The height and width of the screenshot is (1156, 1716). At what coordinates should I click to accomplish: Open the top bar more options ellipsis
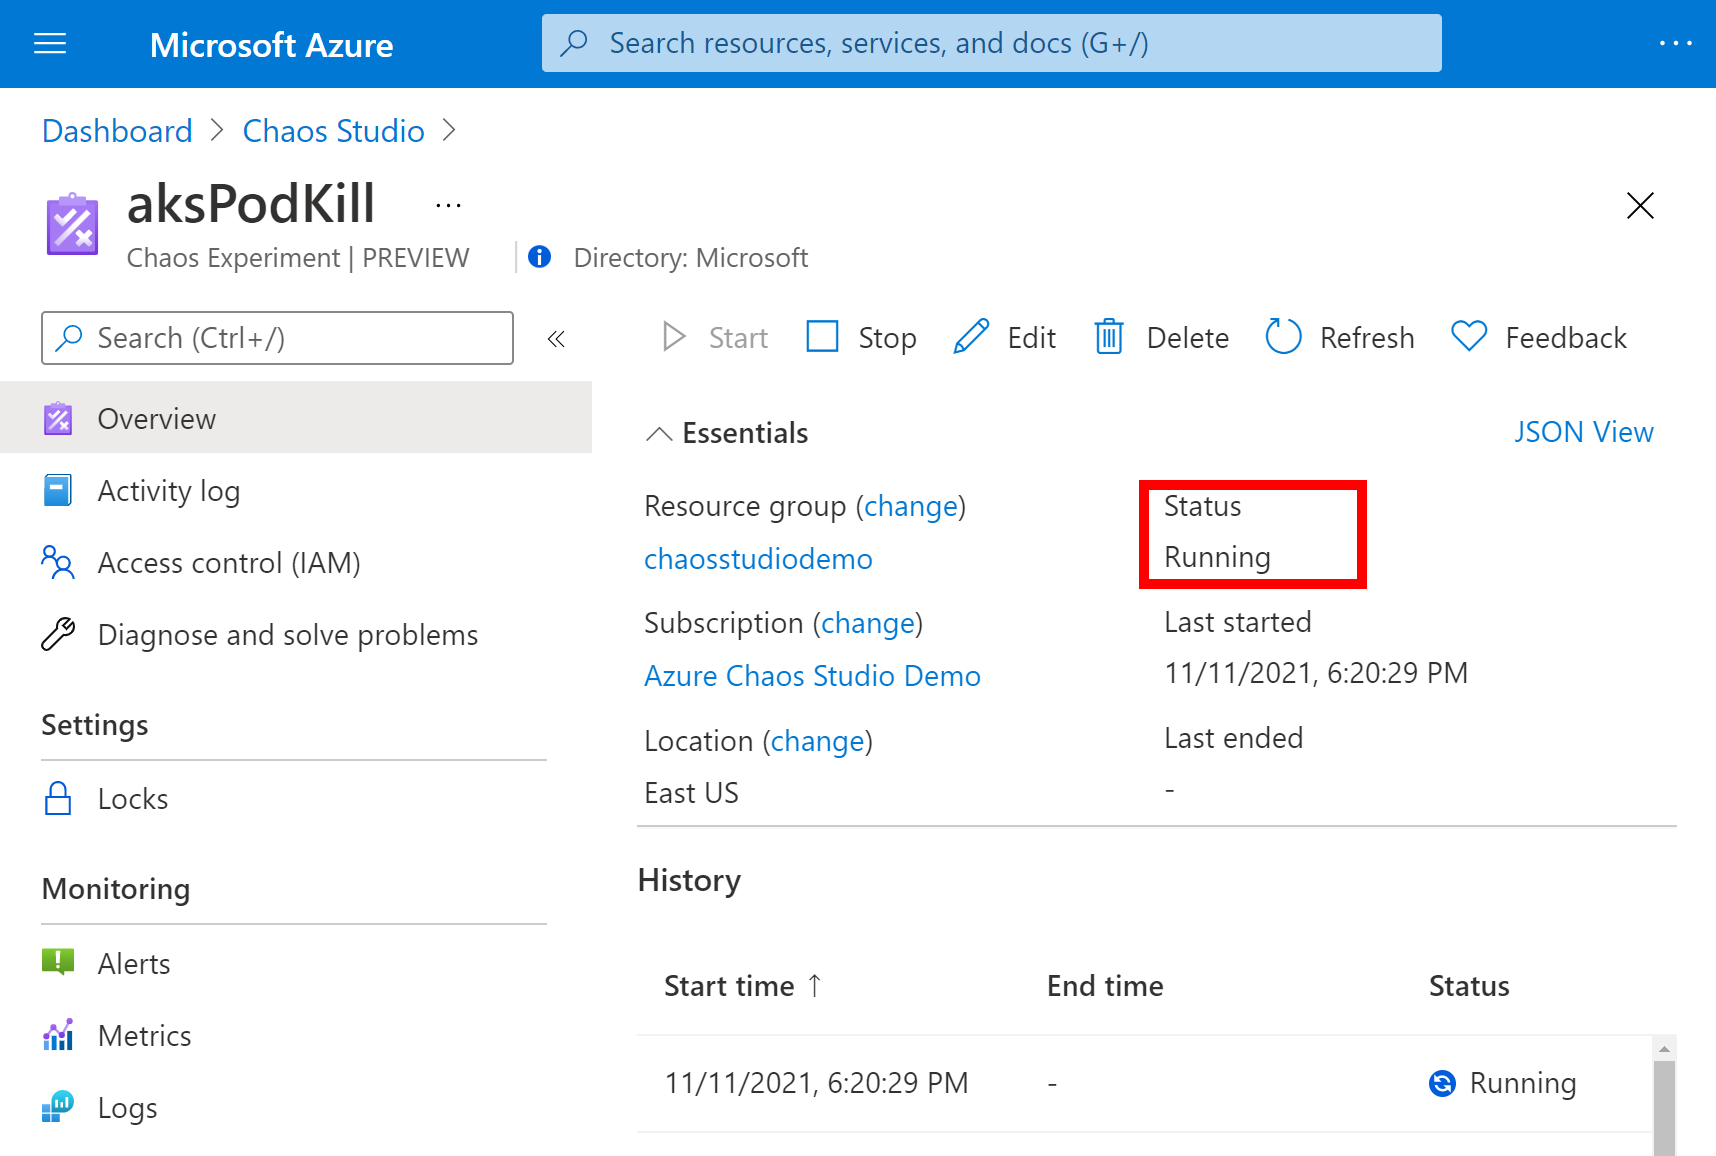pyautogui.click(x=1675, y=43)
